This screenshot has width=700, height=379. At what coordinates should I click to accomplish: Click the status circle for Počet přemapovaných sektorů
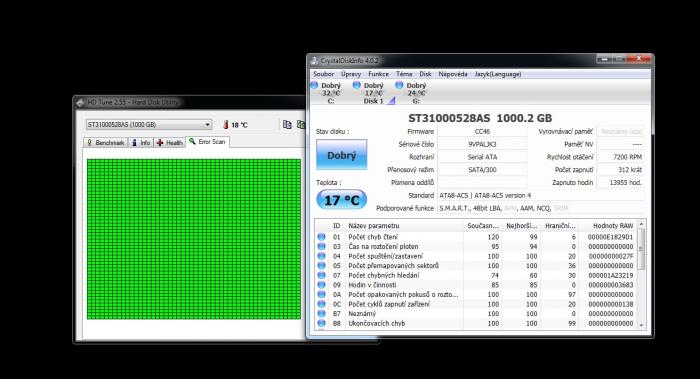(x=321, y=266)
